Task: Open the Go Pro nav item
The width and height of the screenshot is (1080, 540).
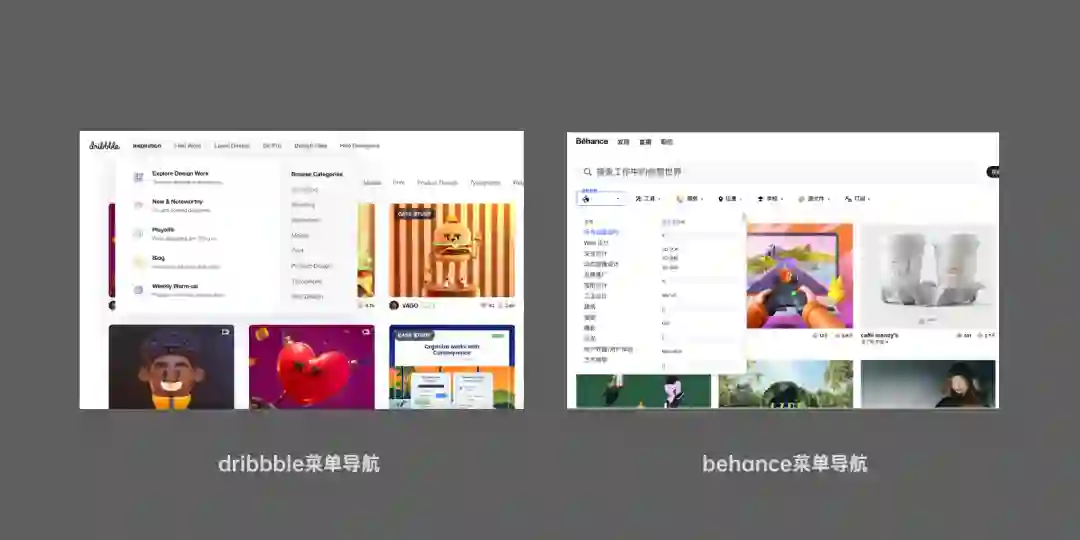Action: pos(272,146)
